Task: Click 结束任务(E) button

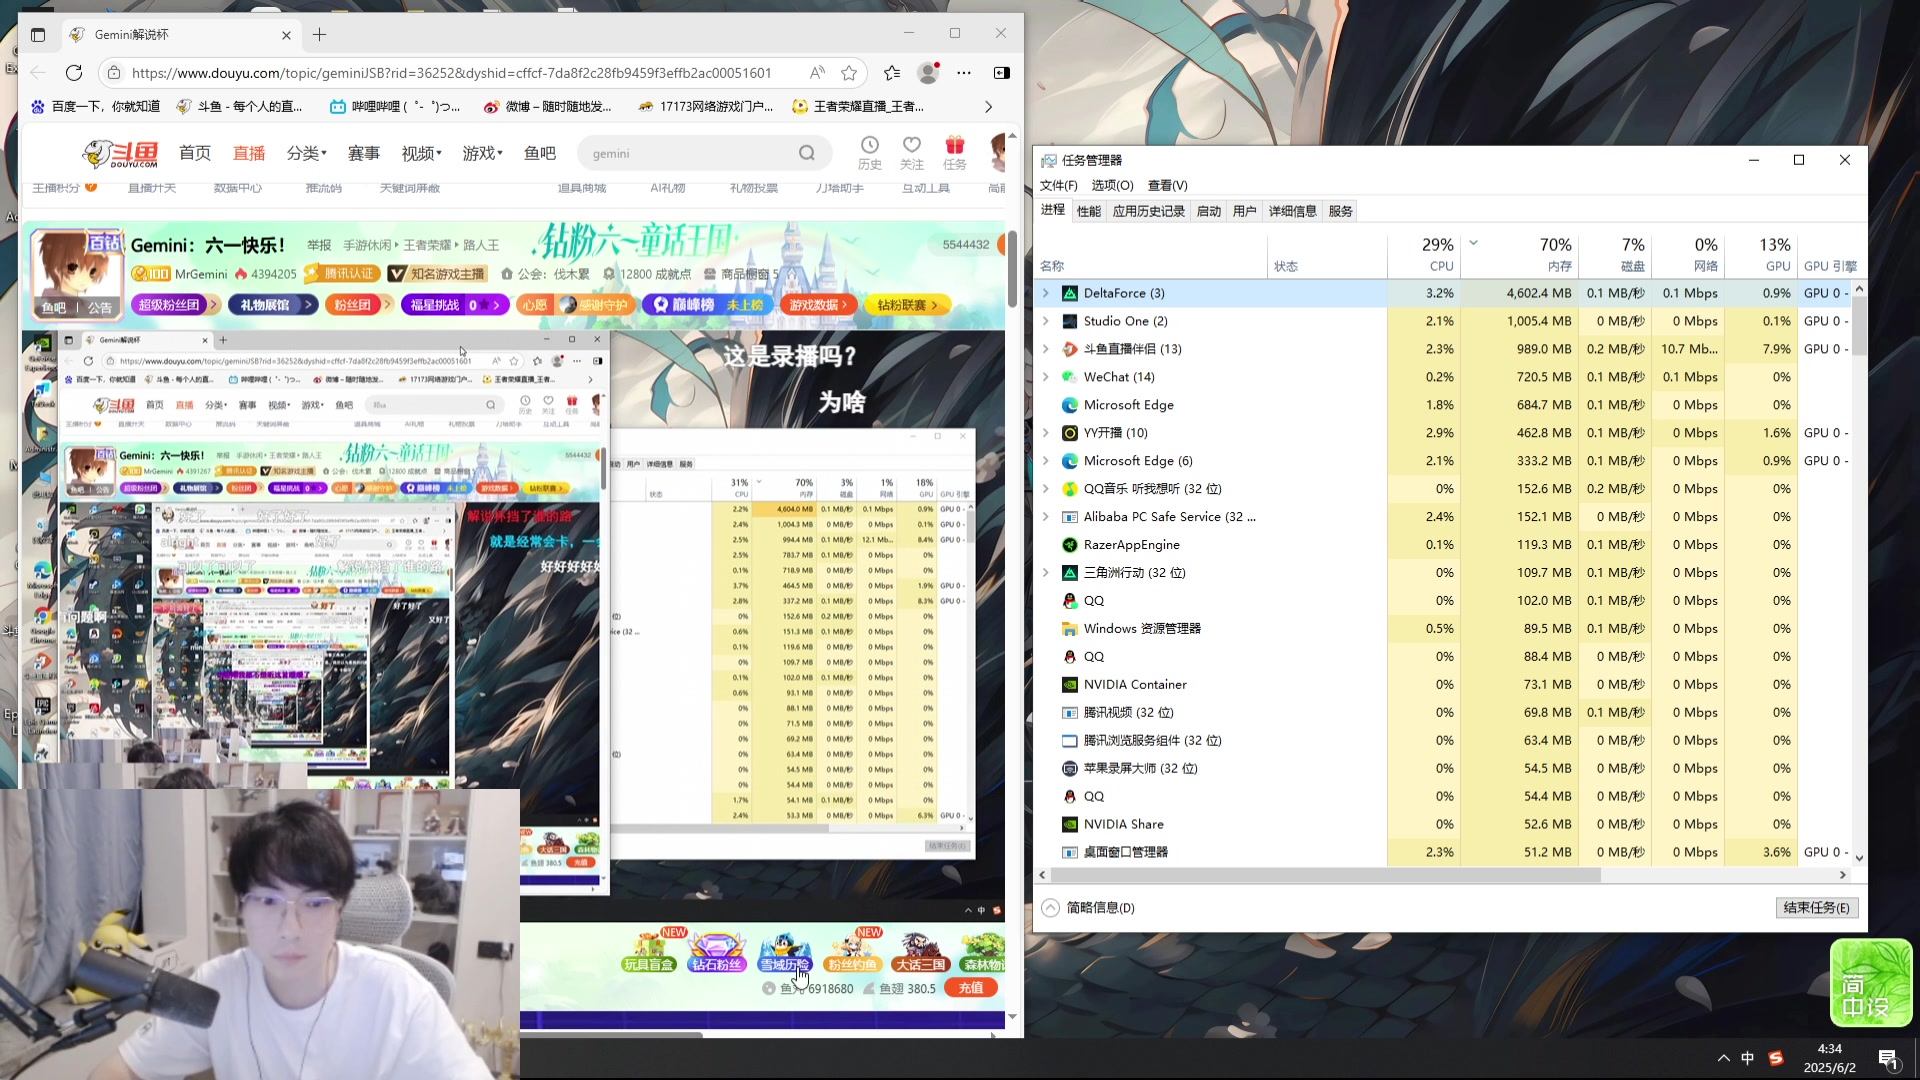Action: pos(1816,907)
